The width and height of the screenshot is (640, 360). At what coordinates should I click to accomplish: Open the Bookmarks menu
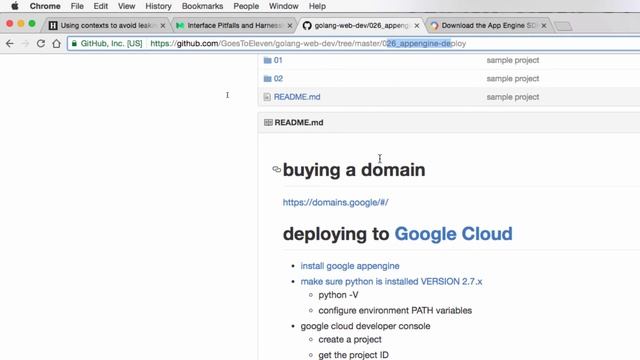(202, 6)
